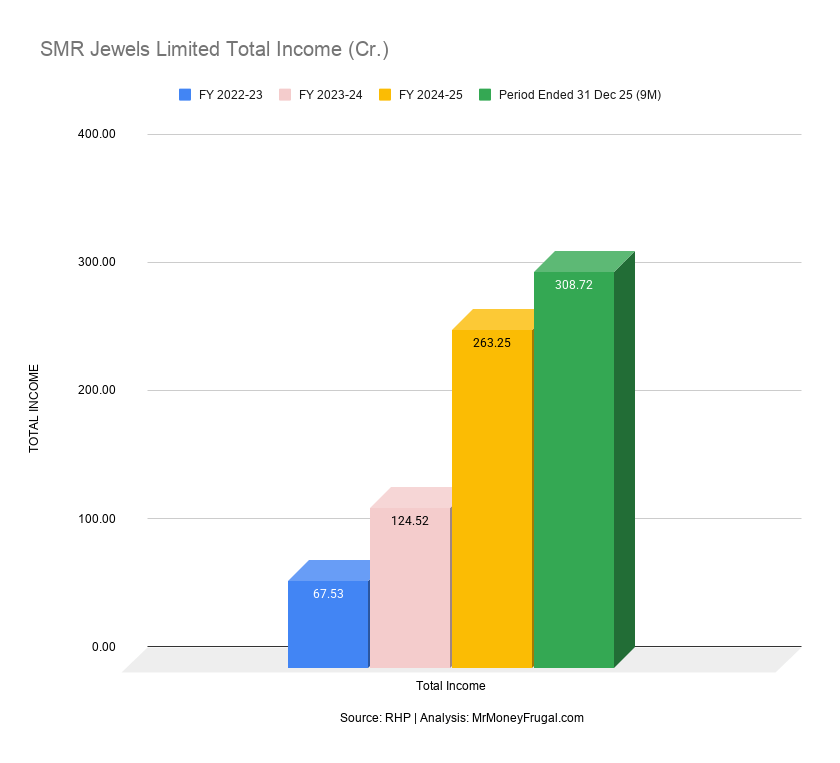This screenshot has height=763, width=840.
Task: Select the Period Ended 31 Dec 25 (9M) label
Action: [x=580, y=95]
